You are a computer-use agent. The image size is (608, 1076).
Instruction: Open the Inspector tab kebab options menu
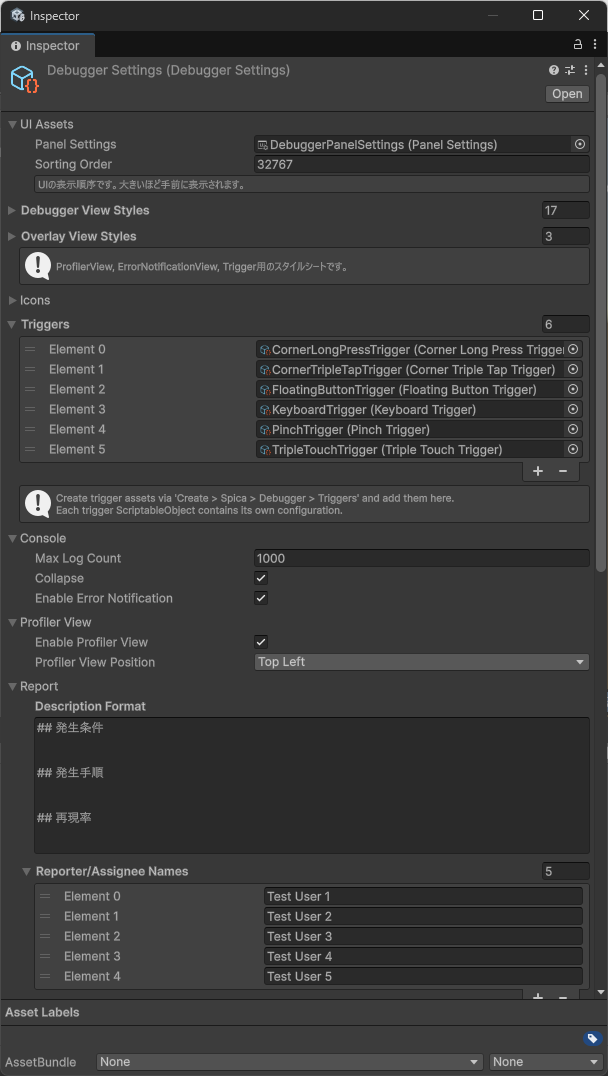point(593,45)
